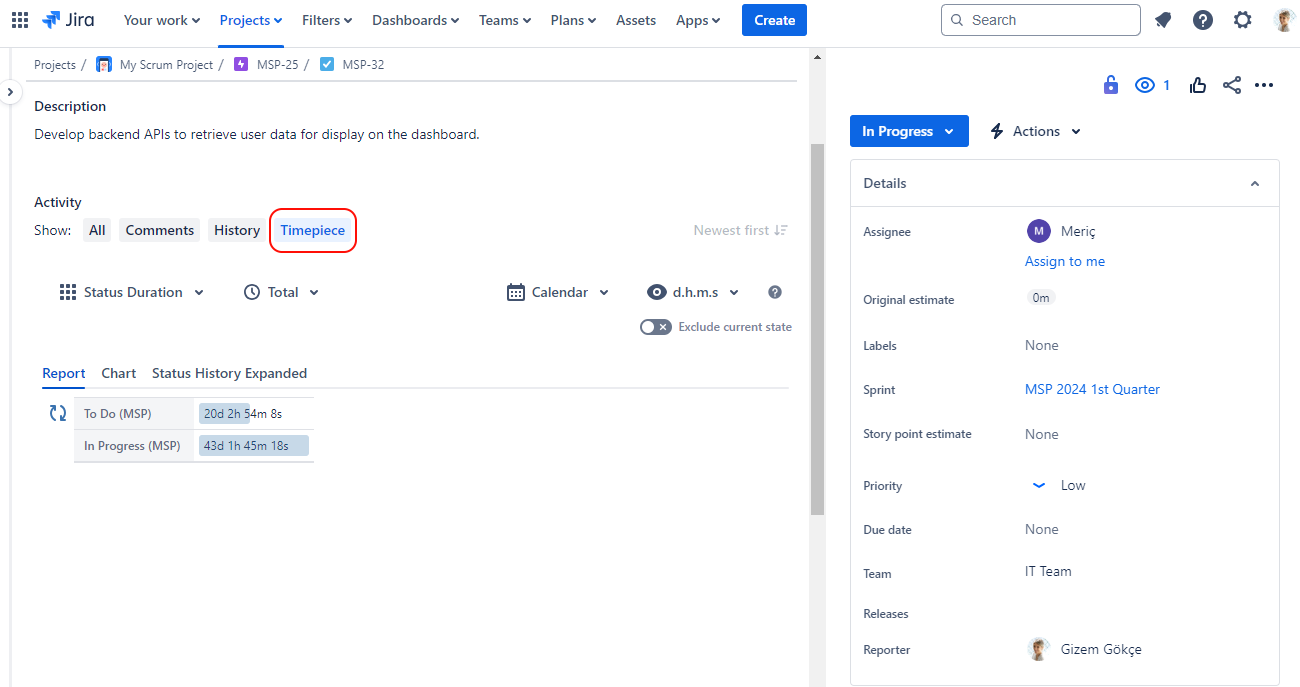Toggle the watch issue eye icon
Image resolution: width=1300 pixels, height=687 pixels.
click(1145, 85)
